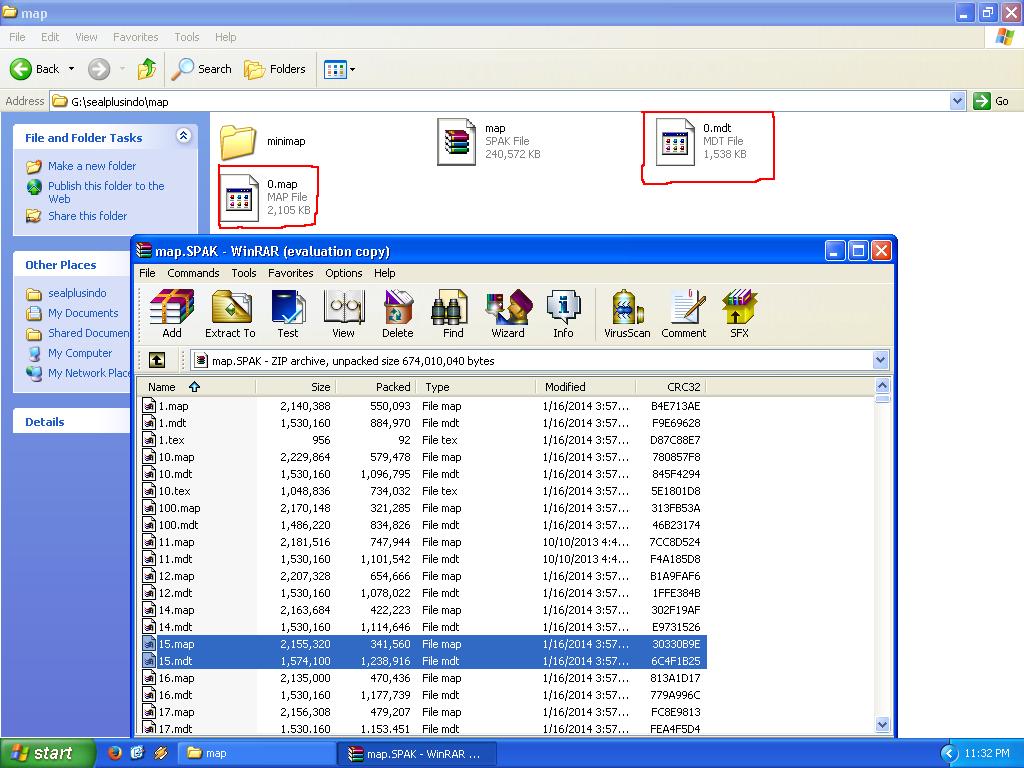The image size is (1024, 768).
Task: Expand hidden system tray icons
Action: click(948, 754)
